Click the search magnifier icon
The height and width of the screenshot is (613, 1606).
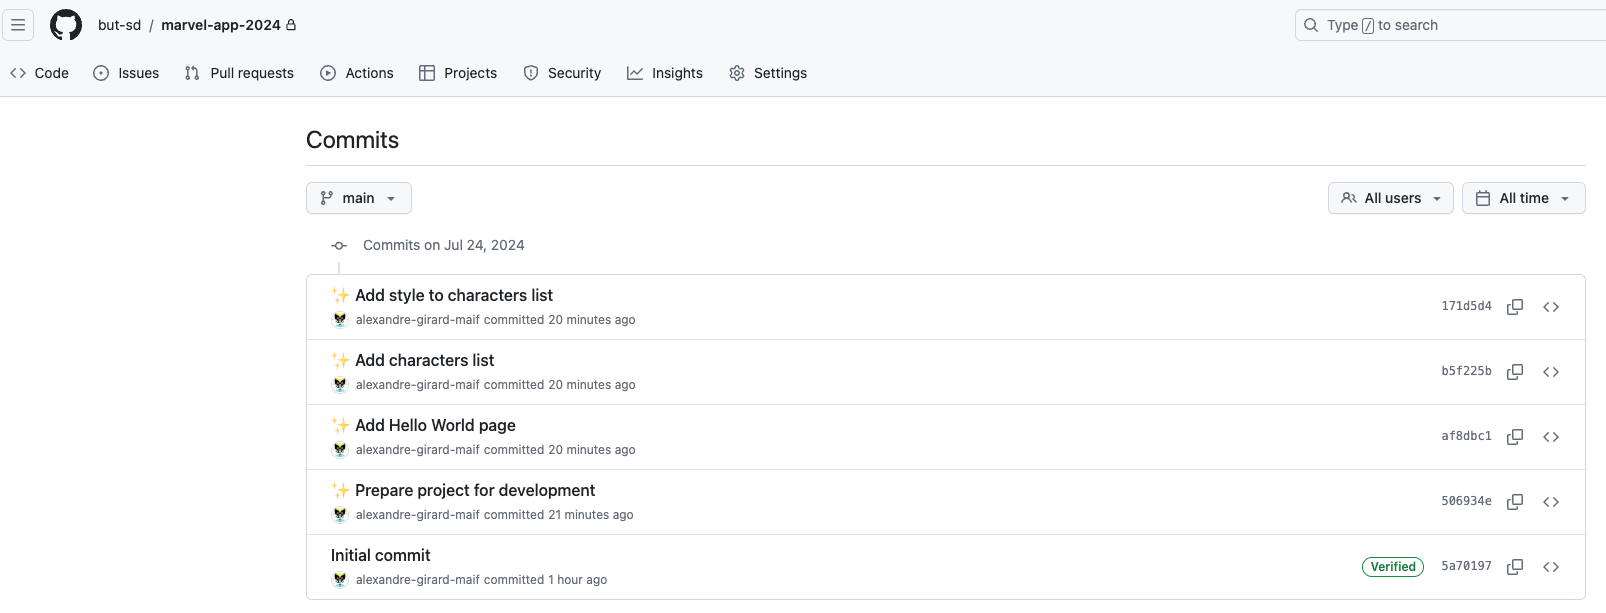click(1311, 25)
